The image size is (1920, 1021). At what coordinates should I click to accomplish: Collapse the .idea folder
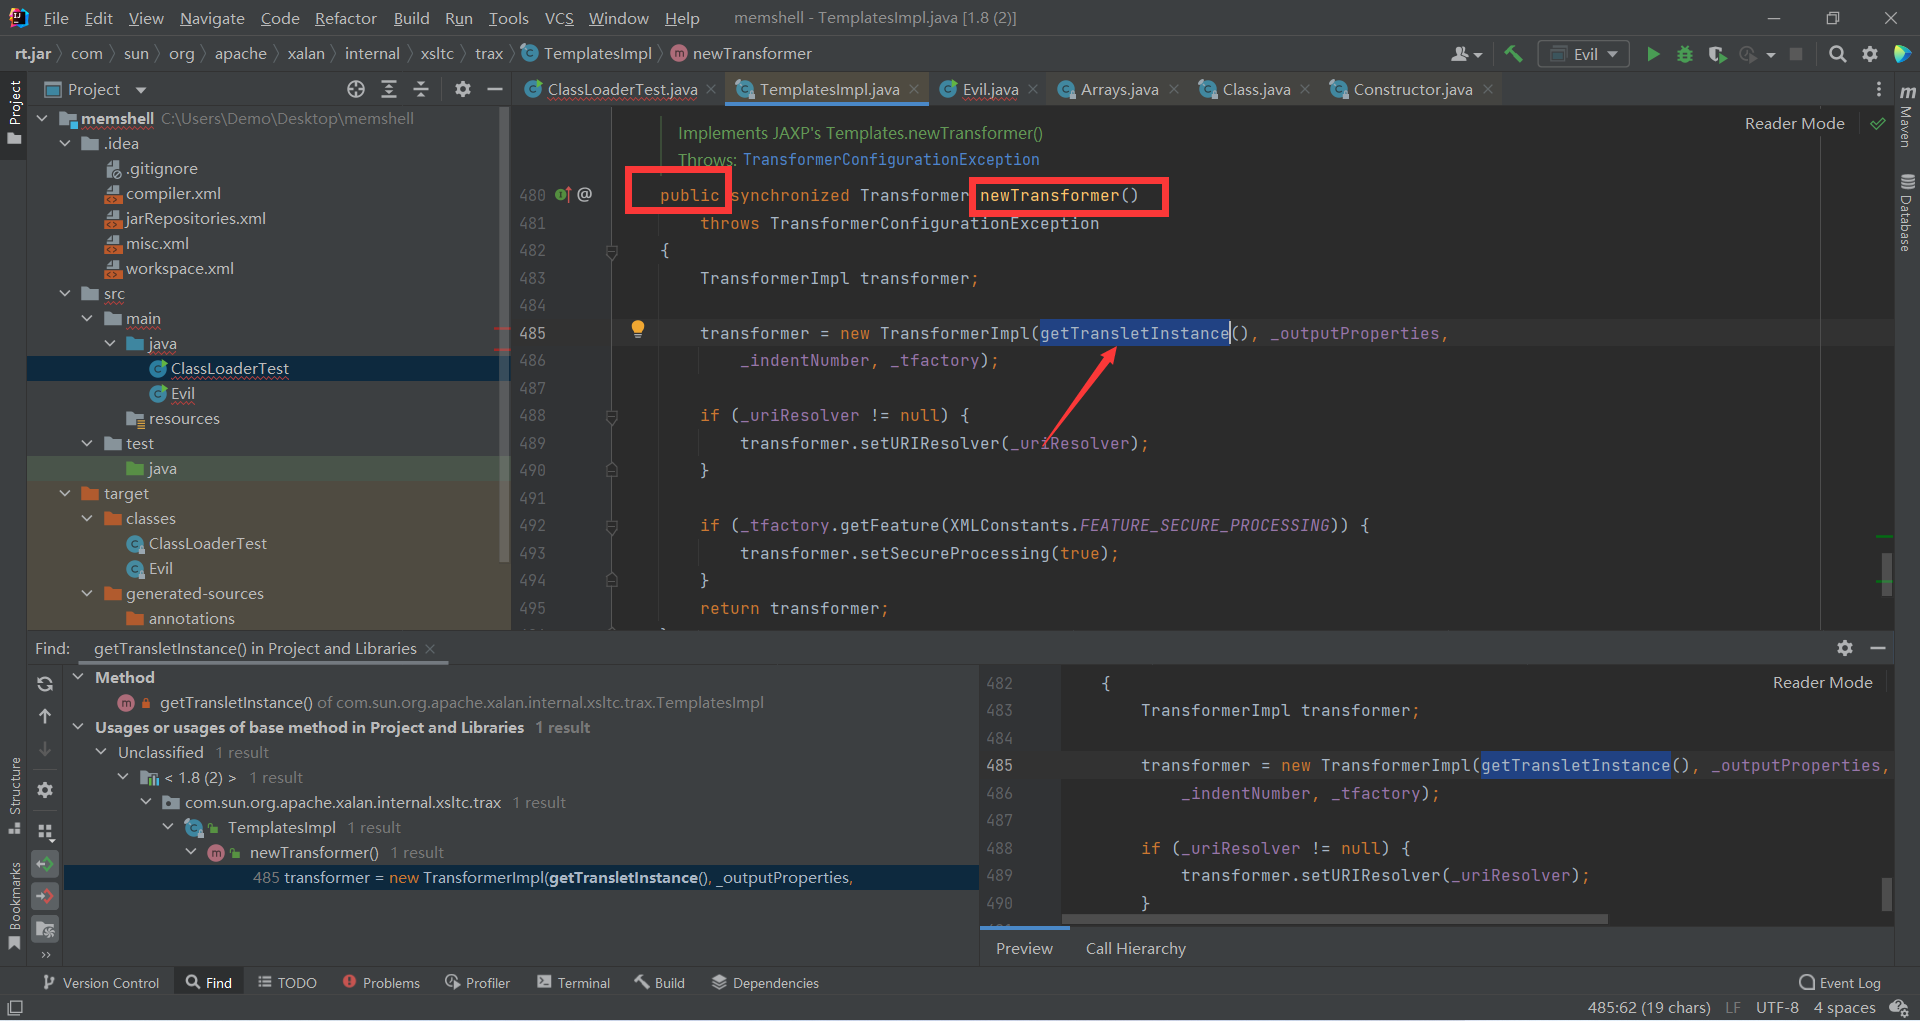(x=65, y=143)
